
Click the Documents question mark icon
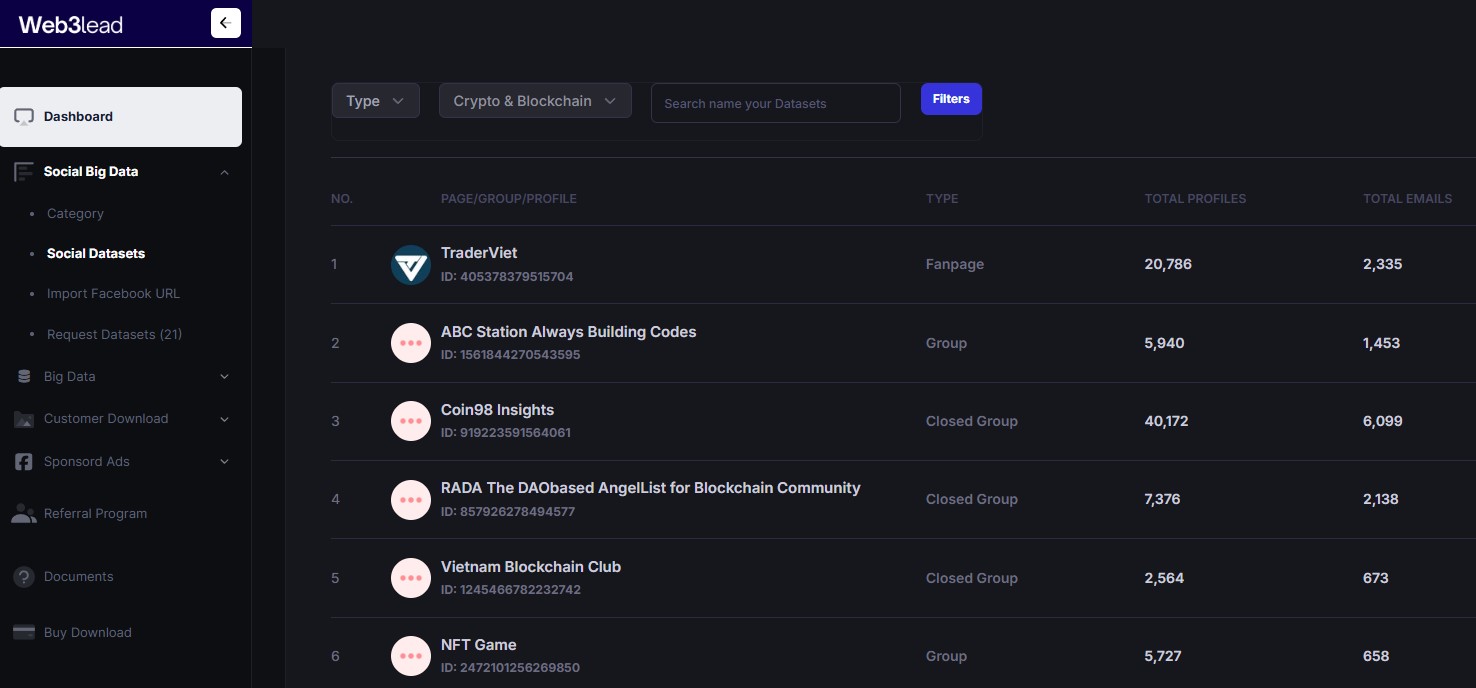[24, 577]
